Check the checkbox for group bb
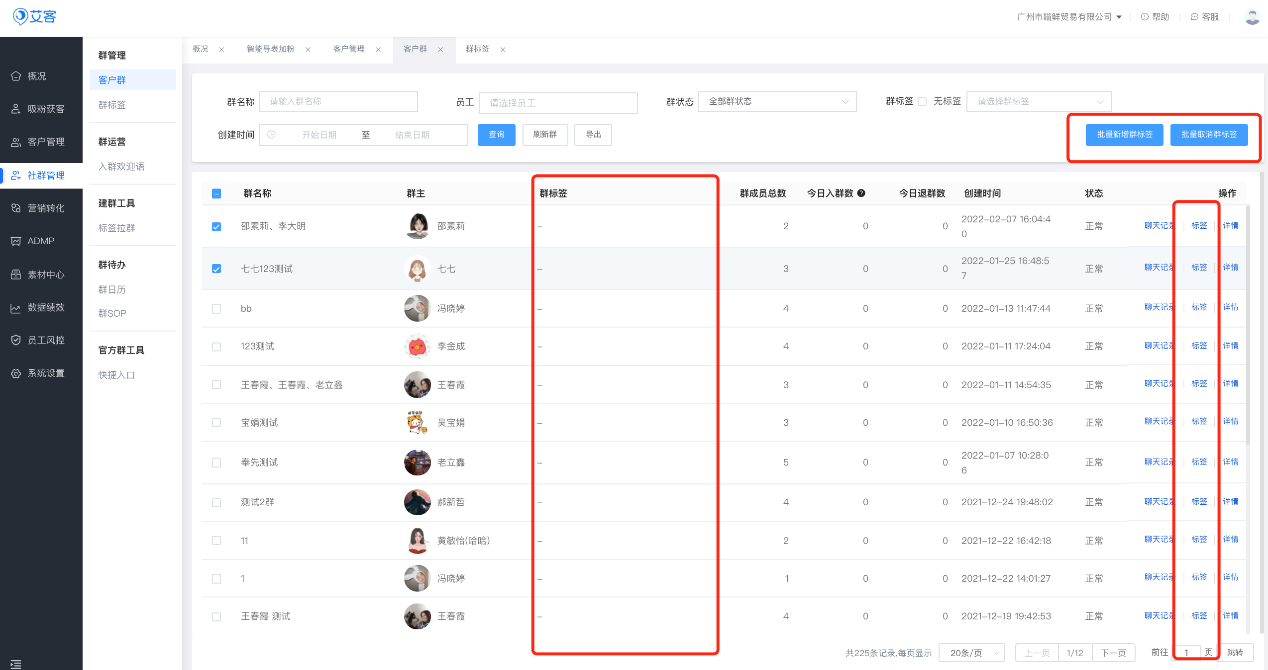The width and height of the screenshot is (1268, 670). (217, 308)
